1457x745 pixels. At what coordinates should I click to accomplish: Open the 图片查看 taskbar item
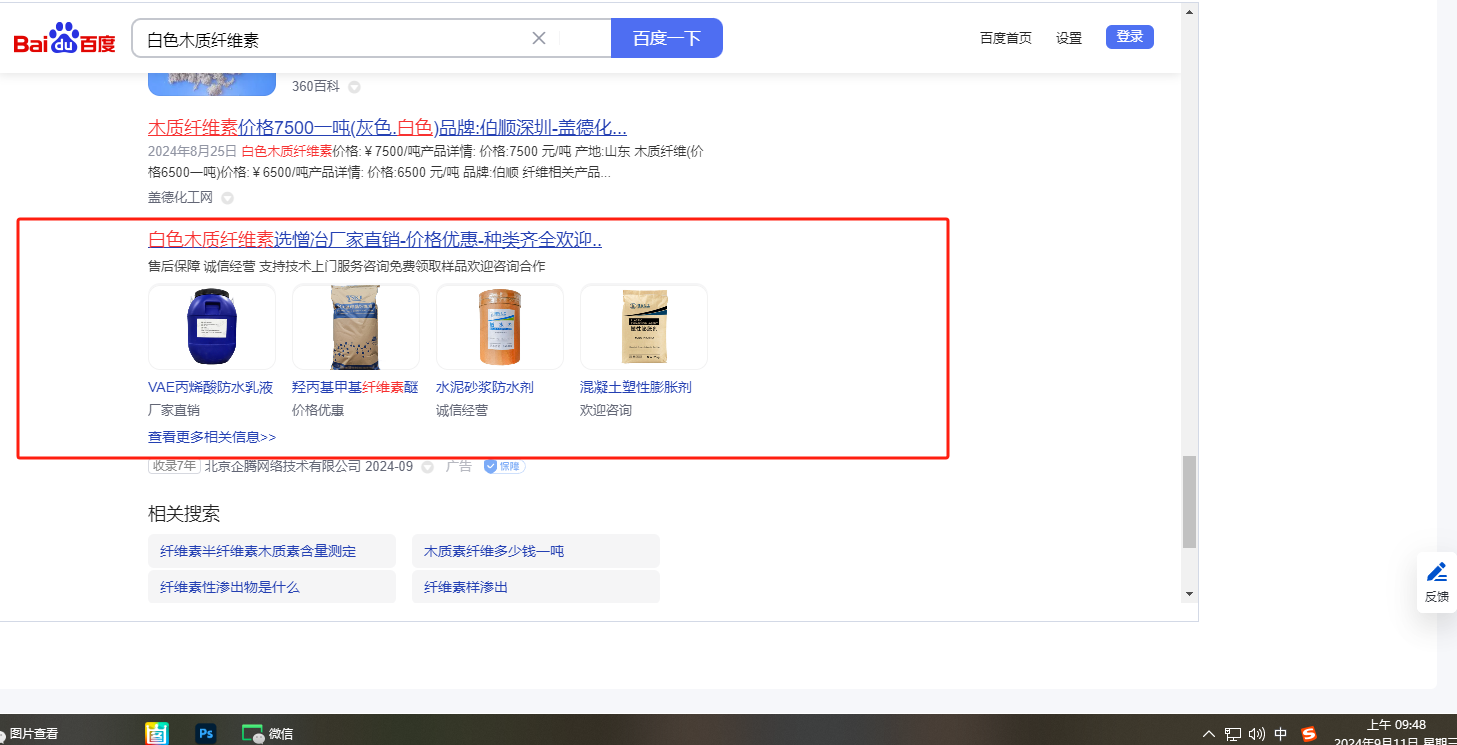click(30, 733)
